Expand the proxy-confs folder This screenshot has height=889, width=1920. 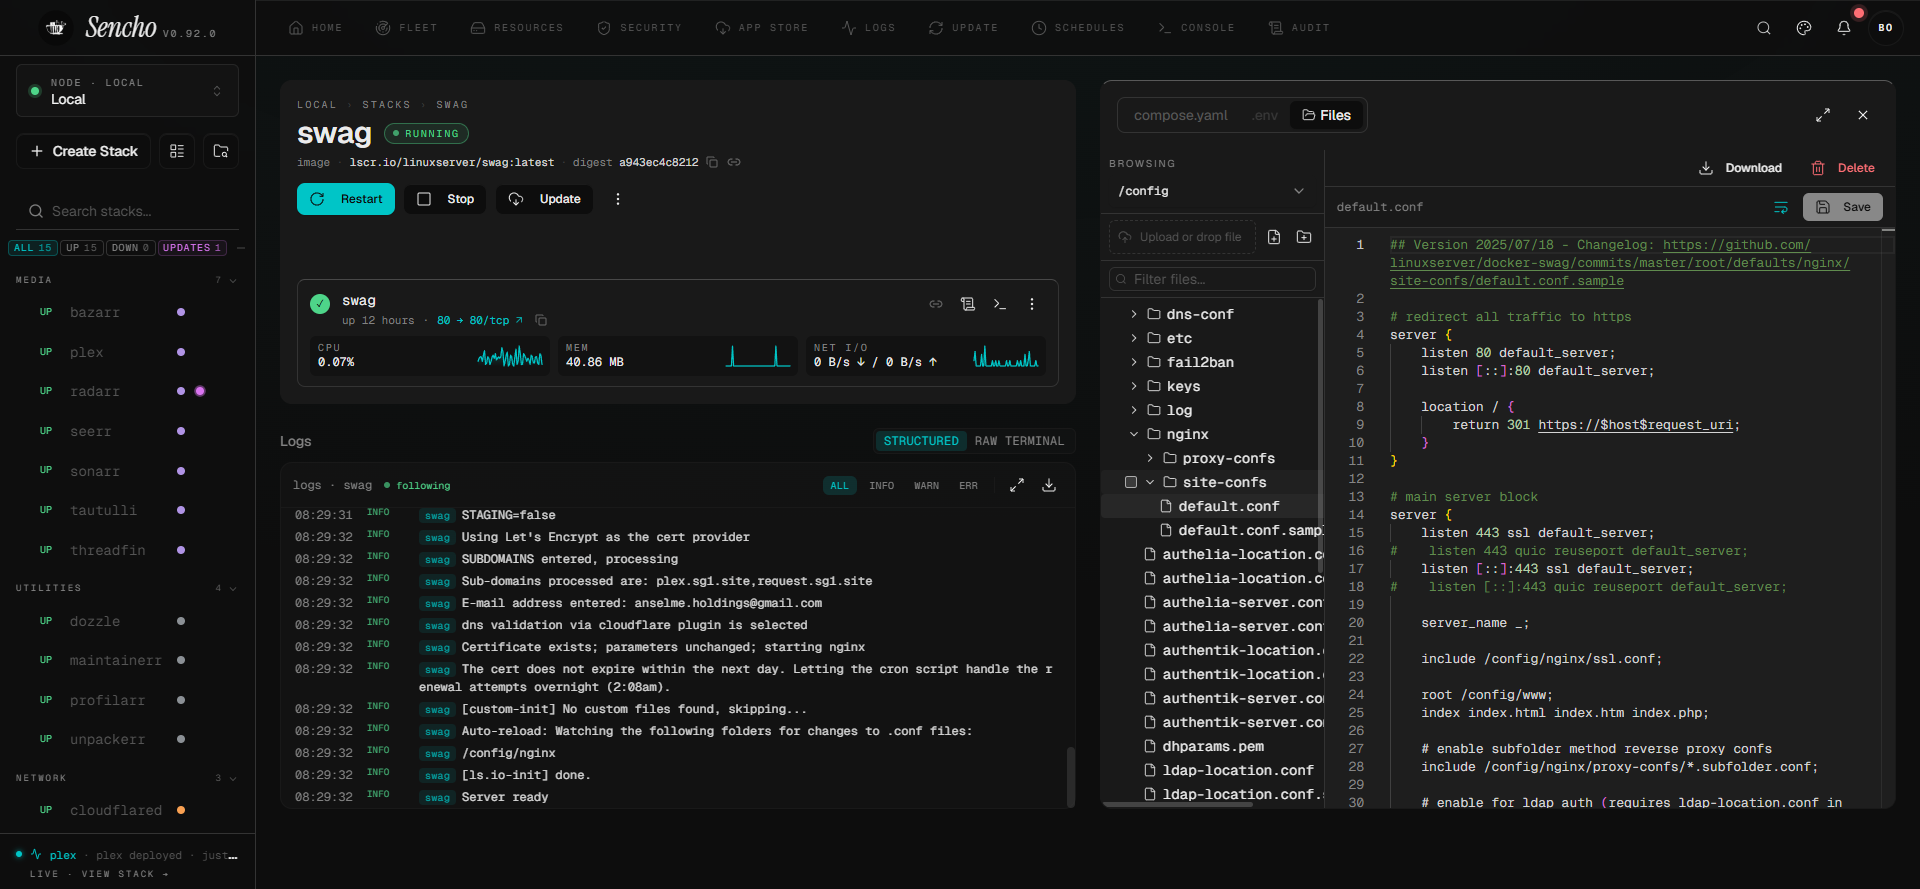click(x=1150, y=458)
